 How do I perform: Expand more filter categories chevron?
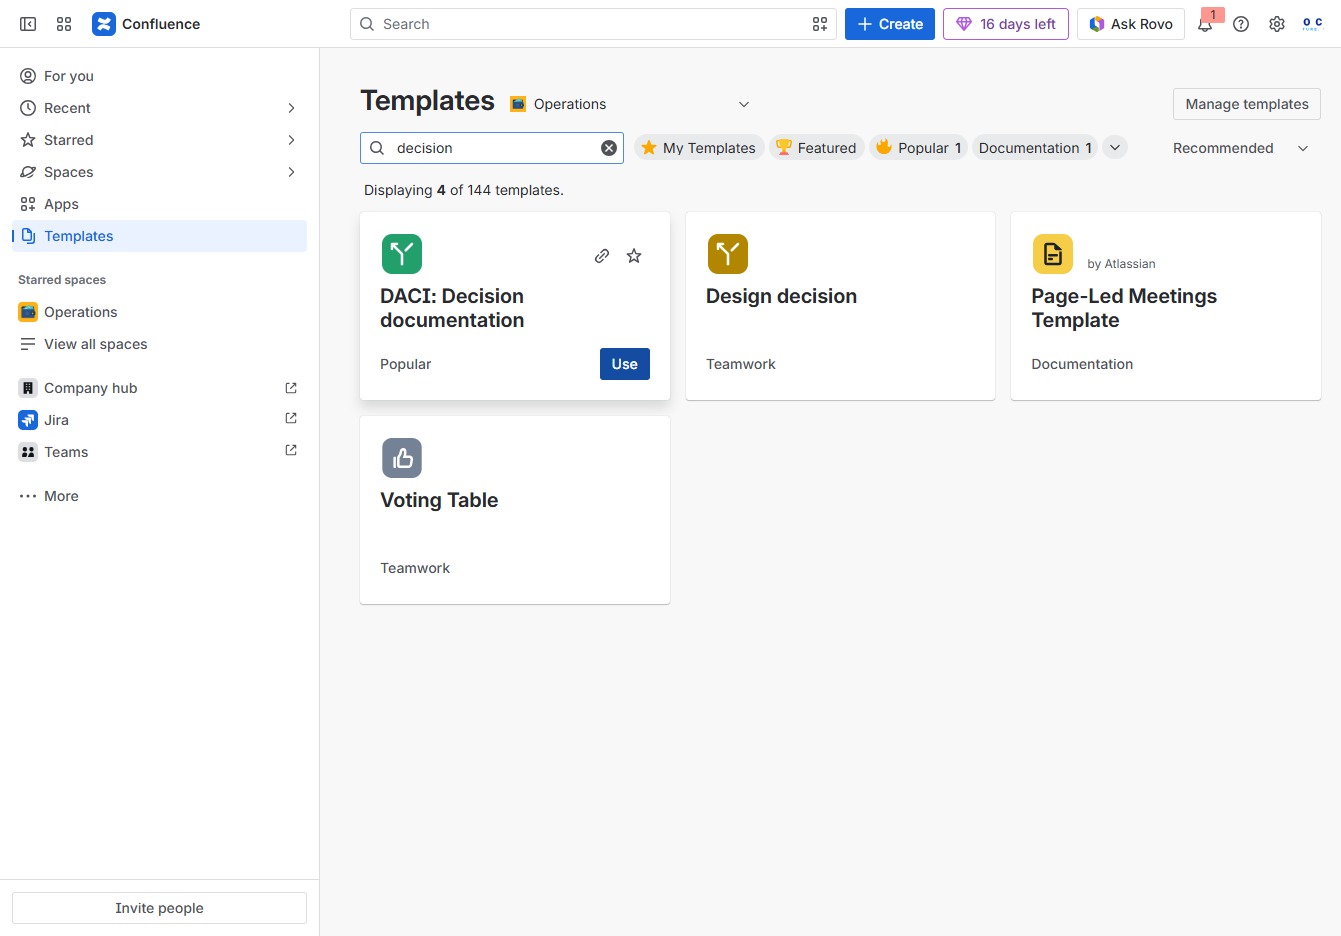(x=1115, y=147)
